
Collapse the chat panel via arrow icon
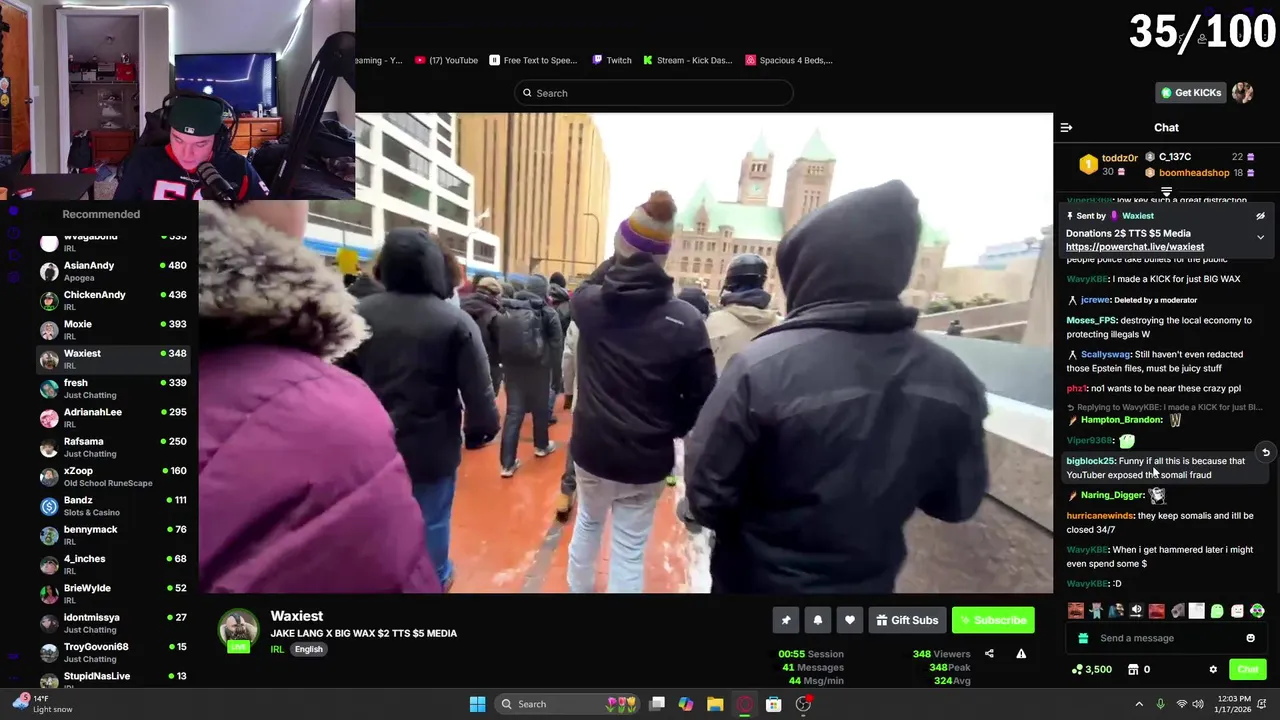1066,128
